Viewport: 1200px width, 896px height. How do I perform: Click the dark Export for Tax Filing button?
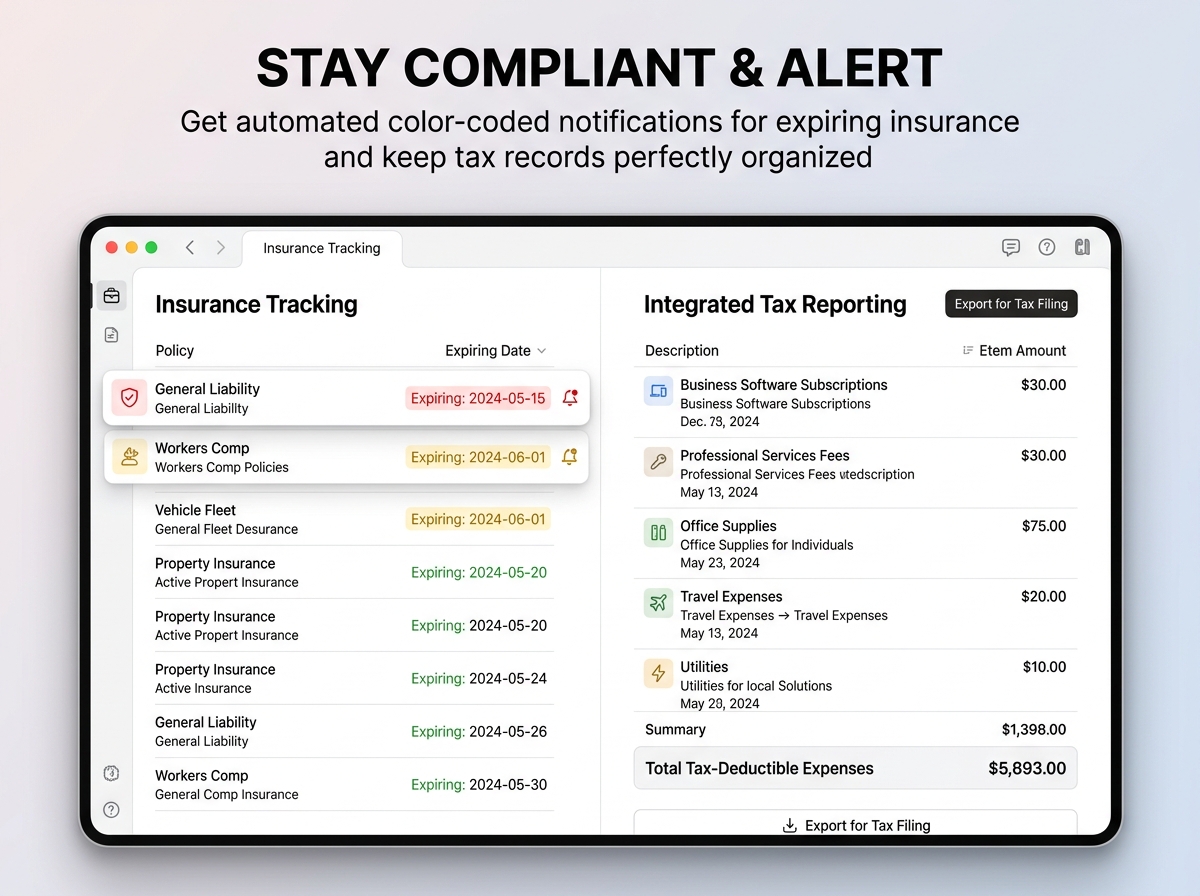(x=1011, y=304)
